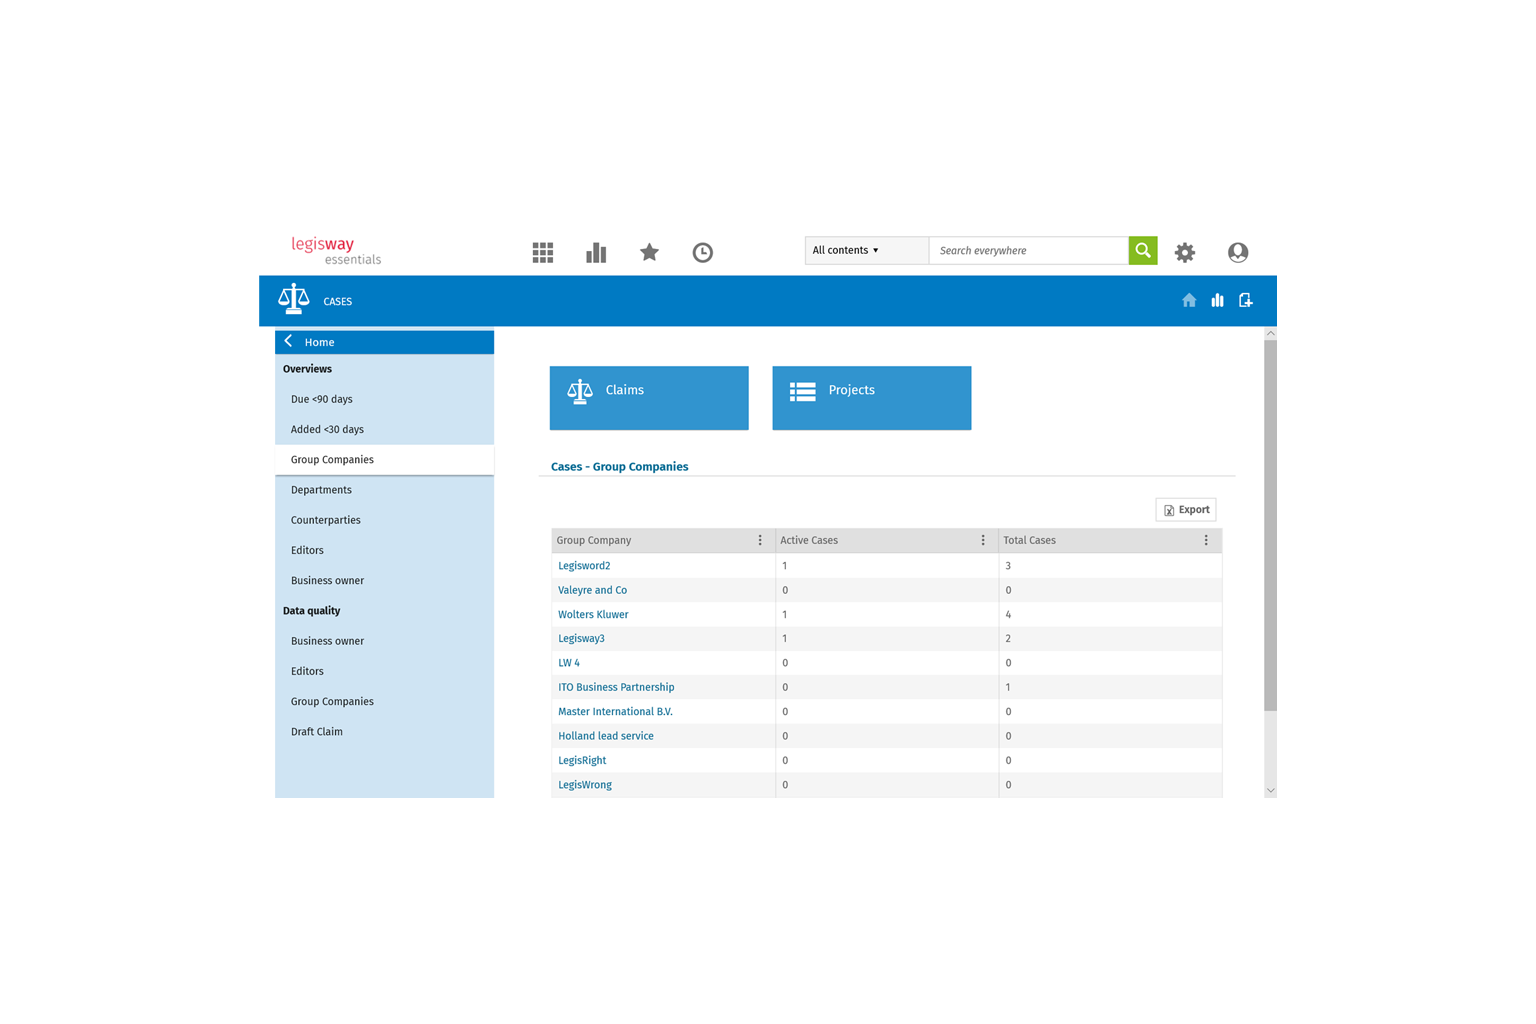Open the Wolters Kluwer company link

tap(593, 615)
